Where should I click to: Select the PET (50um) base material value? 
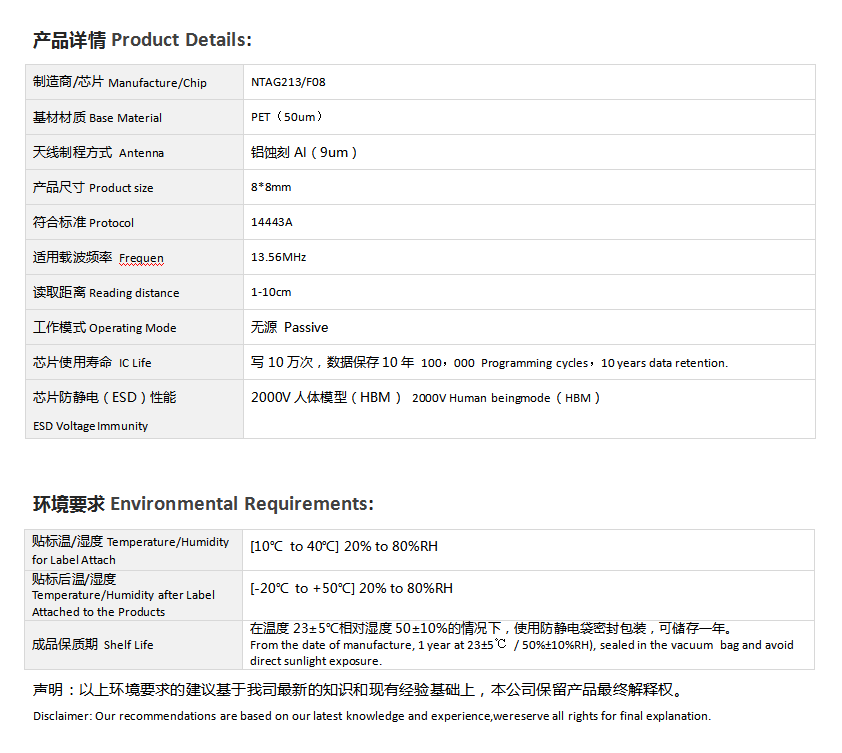pos(287,117)
